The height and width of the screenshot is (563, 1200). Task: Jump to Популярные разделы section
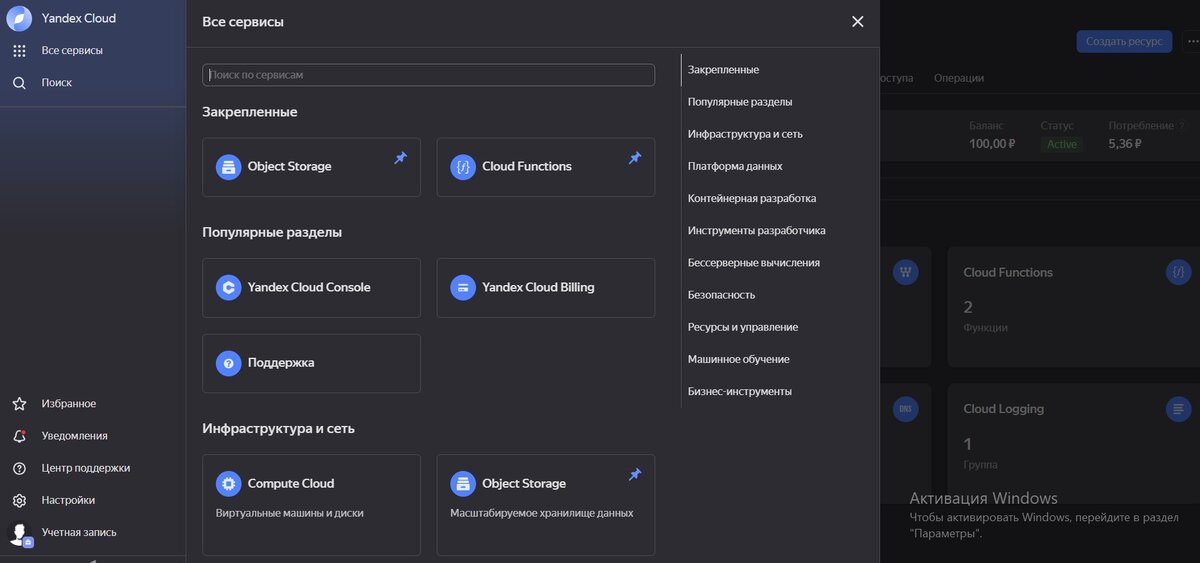coord(740,102)
